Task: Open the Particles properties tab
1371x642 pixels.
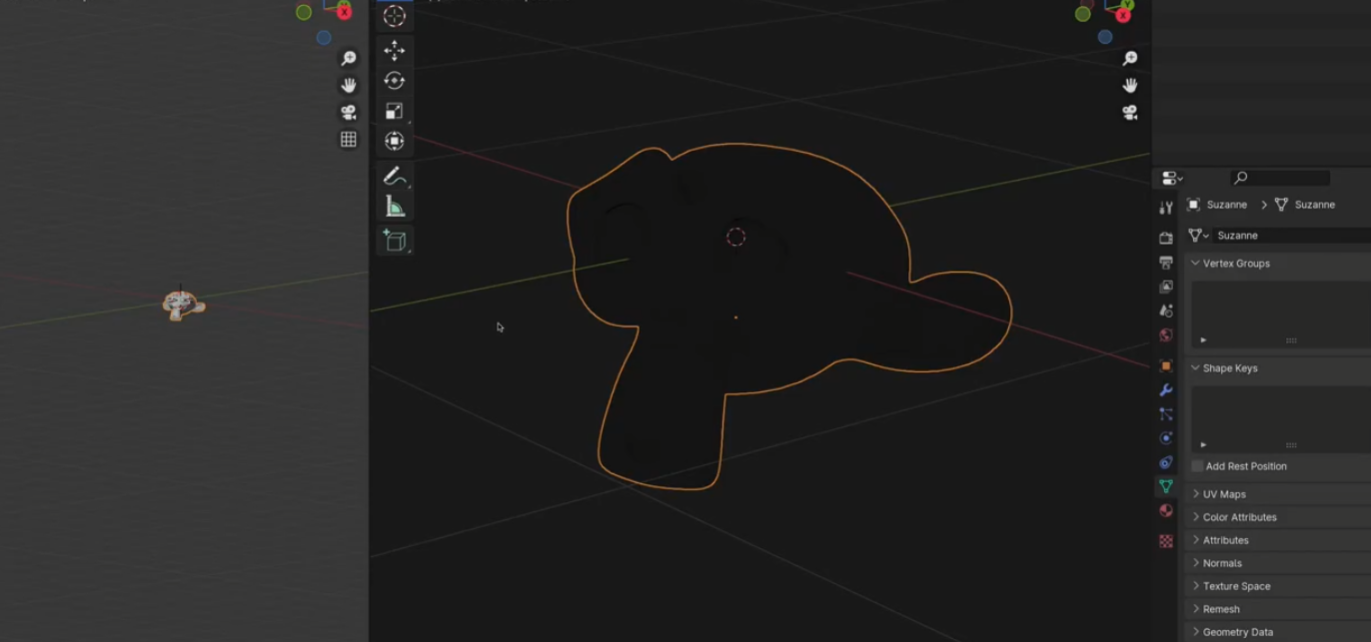Action: pos(1165,414)
